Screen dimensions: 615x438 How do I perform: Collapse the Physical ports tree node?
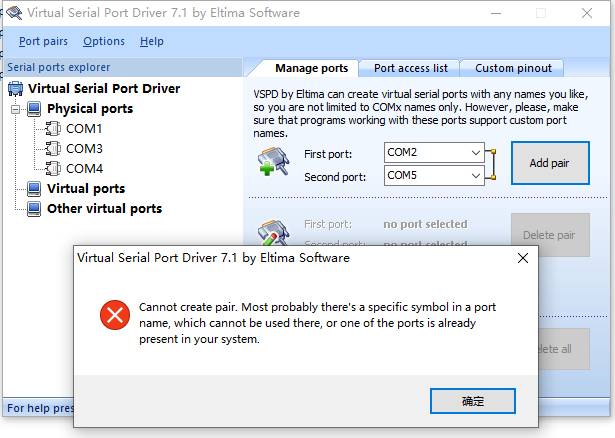click(x=16, y=109)
